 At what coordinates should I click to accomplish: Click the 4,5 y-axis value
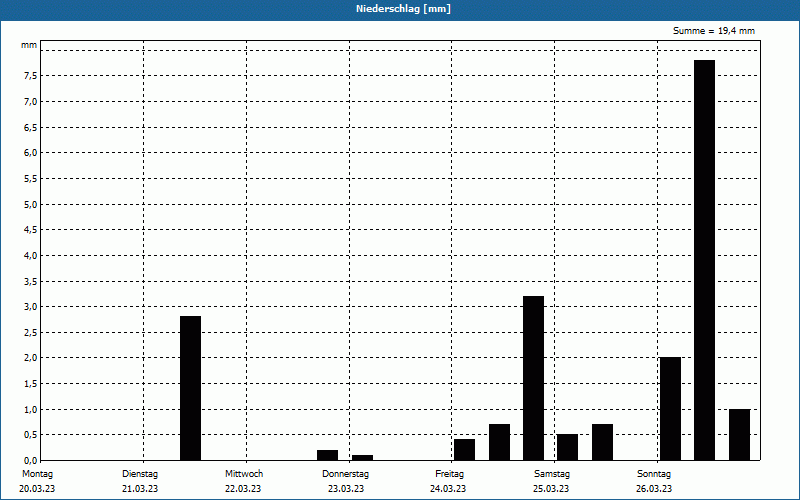pyautogui.click(x=31, y=230)
